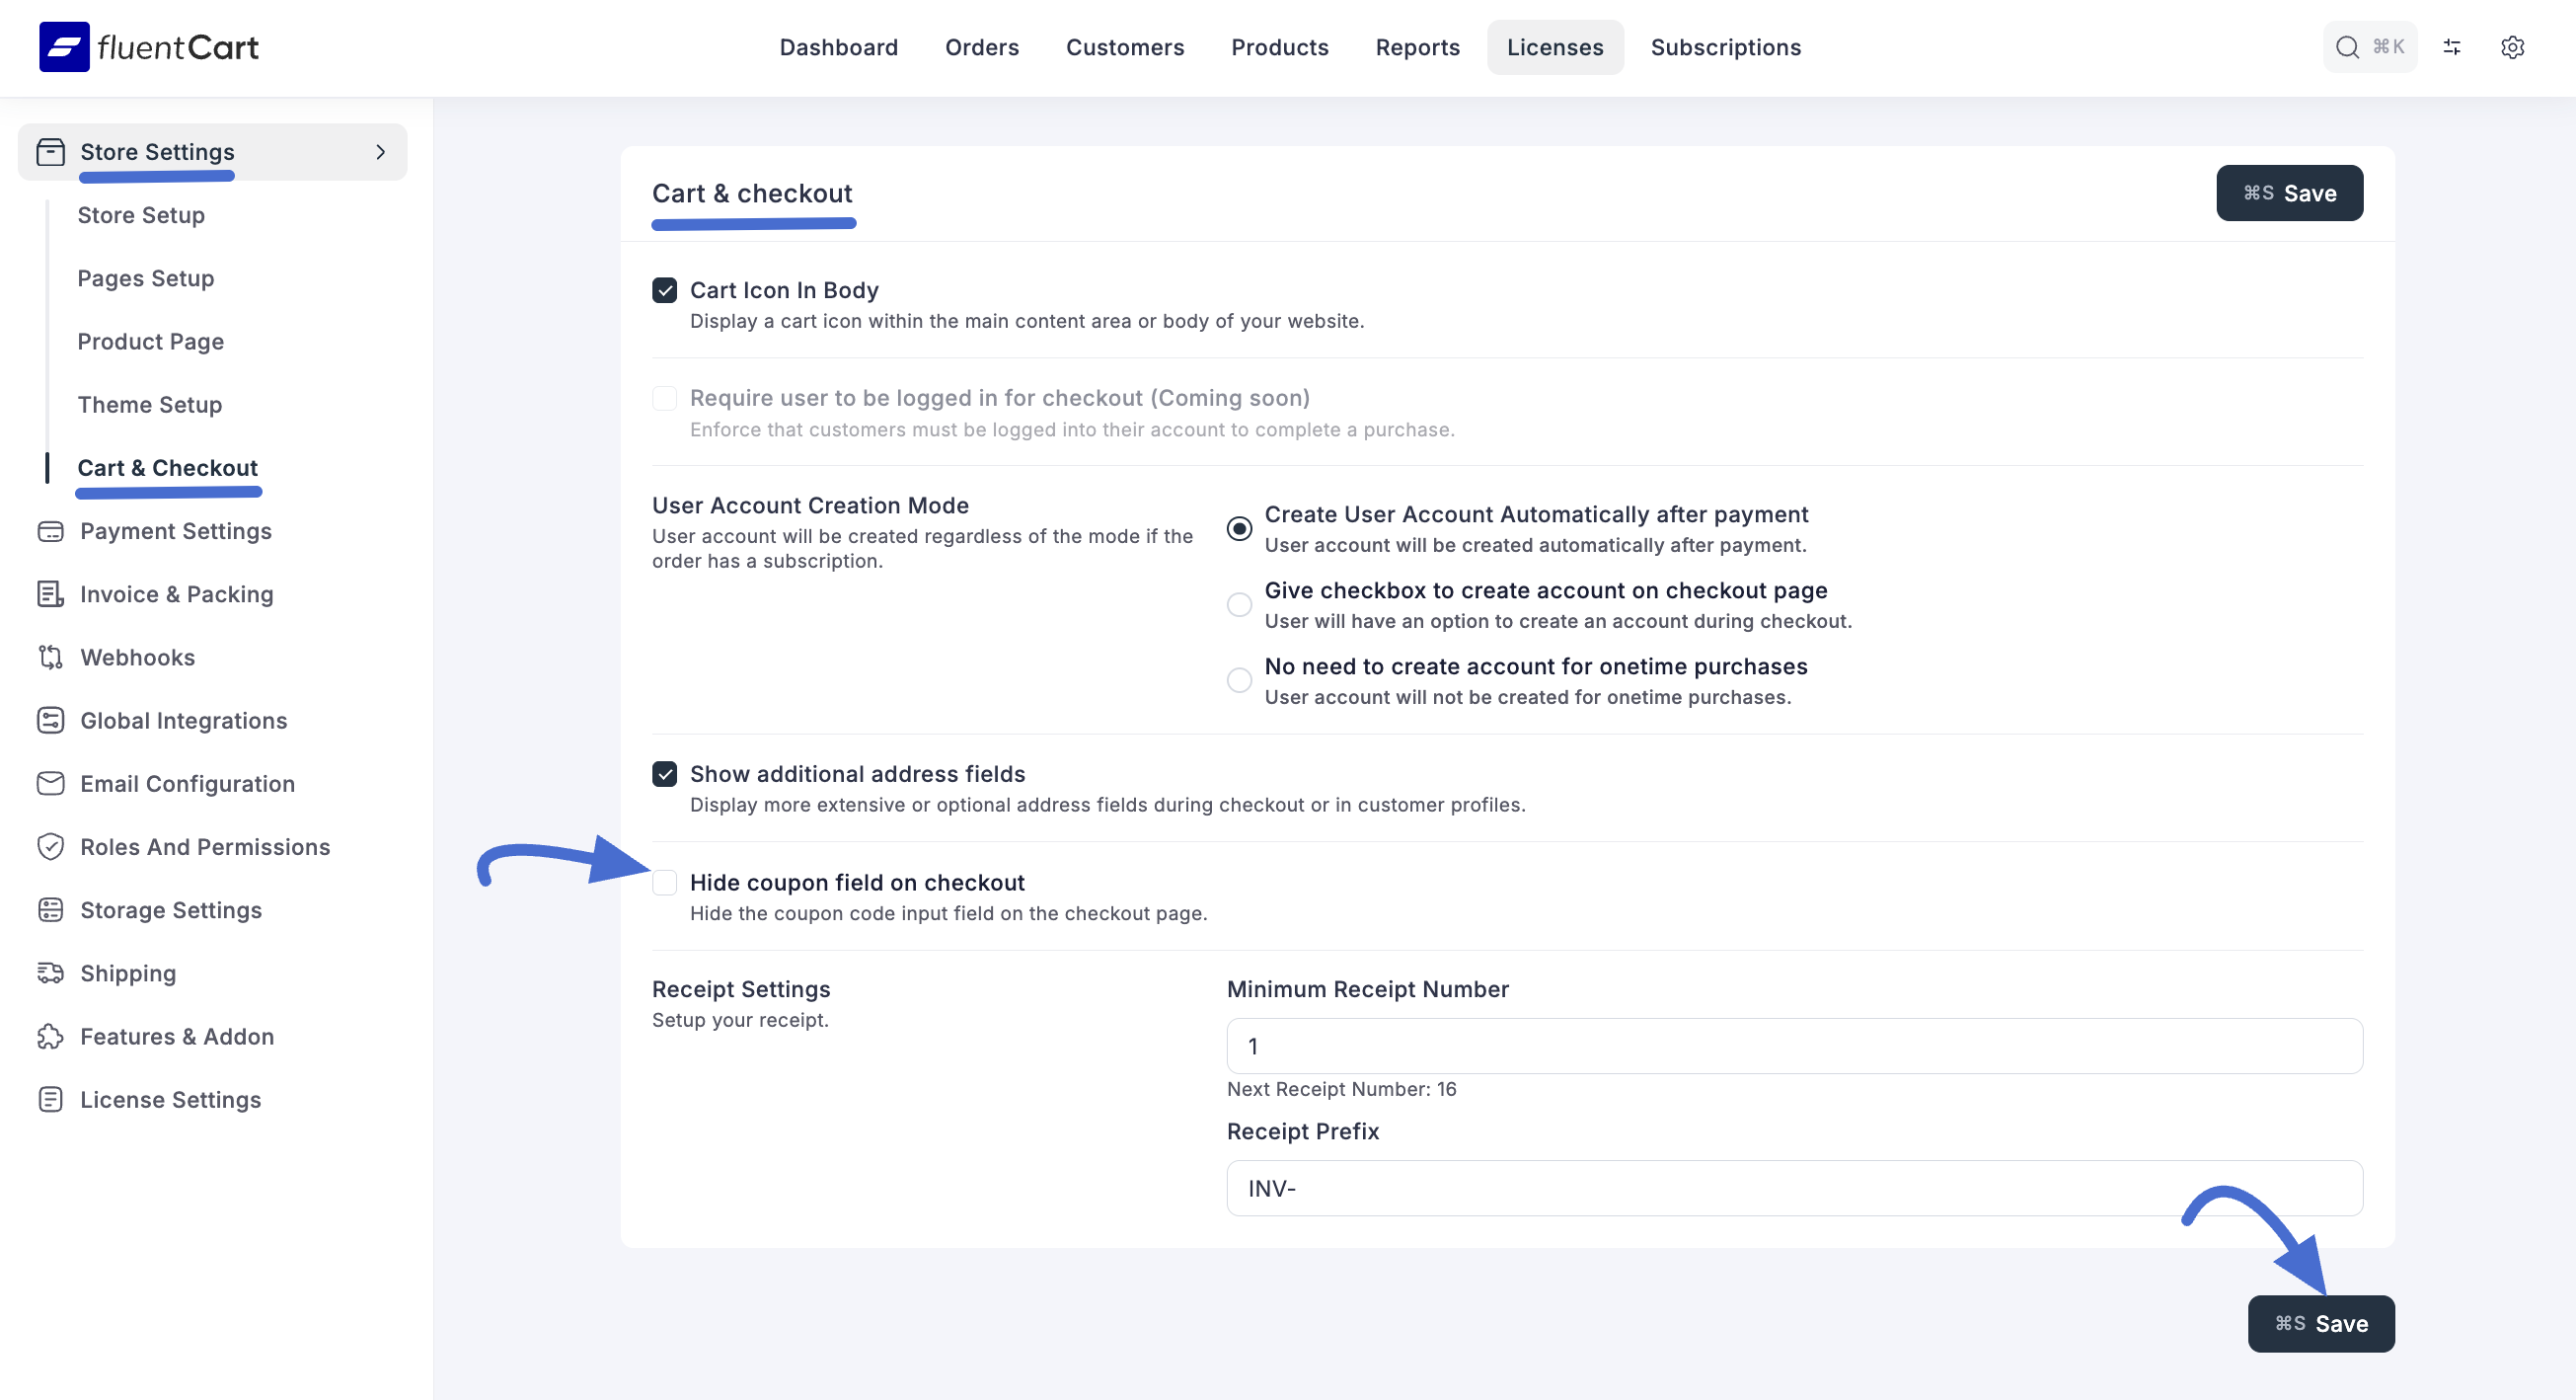
Task: Click the Webhooks sidebar icon
Action: pyautogui.click(x=50, y=657)
